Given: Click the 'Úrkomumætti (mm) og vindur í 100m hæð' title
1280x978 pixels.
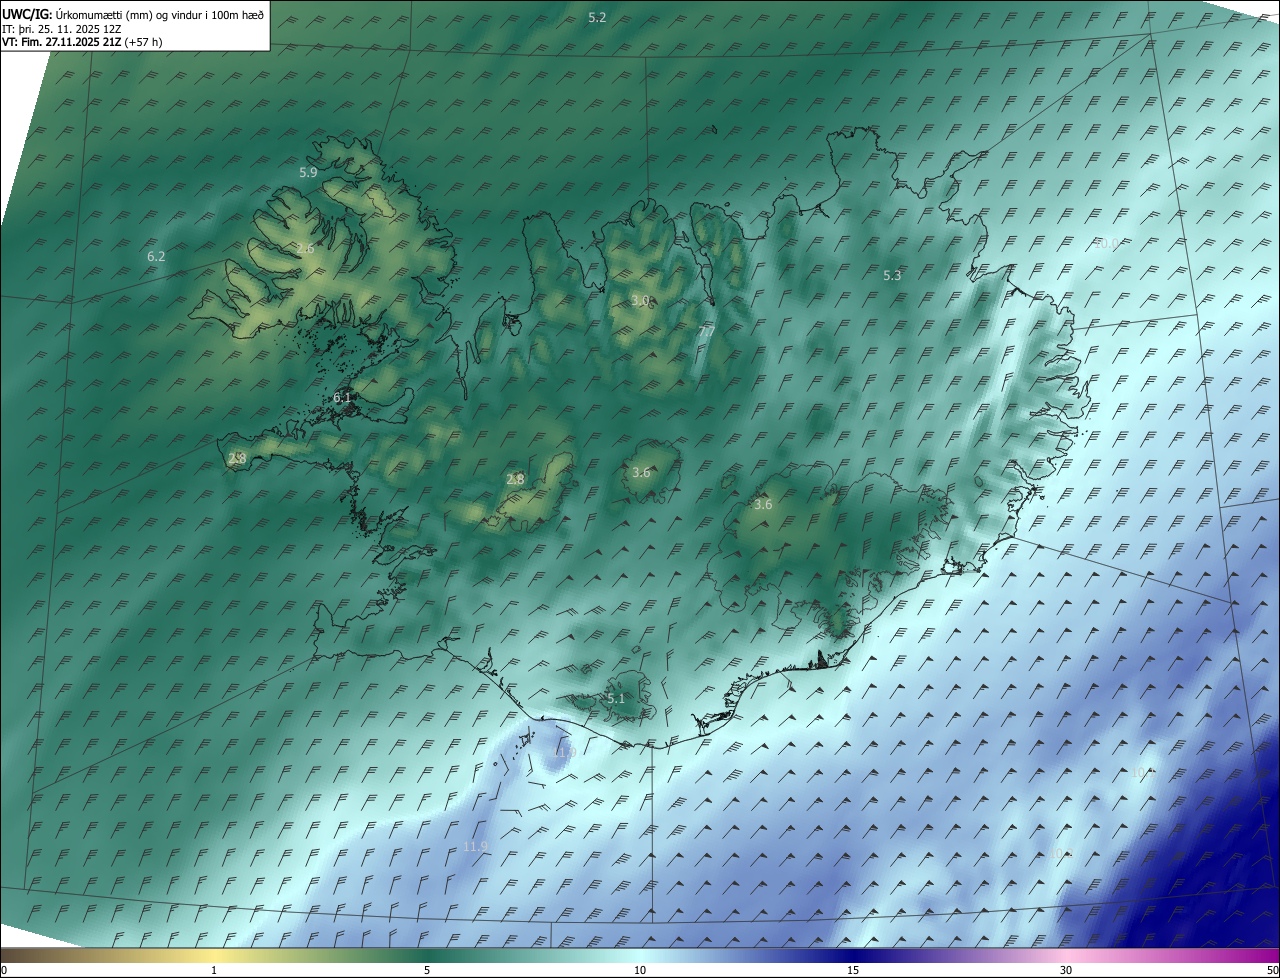Looking at the screenshot, I should pyautogui.click(x=160, y=15).
